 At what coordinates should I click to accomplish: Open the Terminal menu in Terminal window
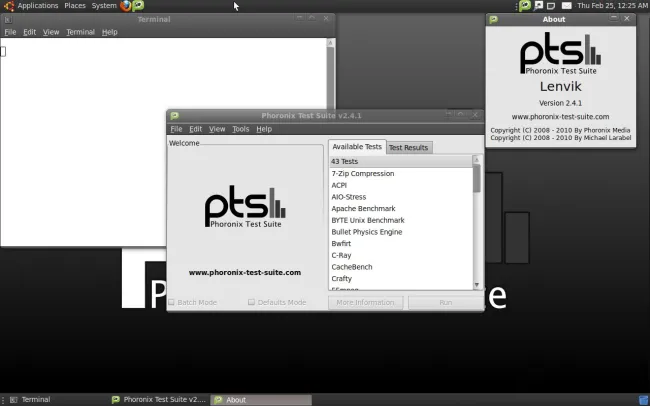coord(80,32)
